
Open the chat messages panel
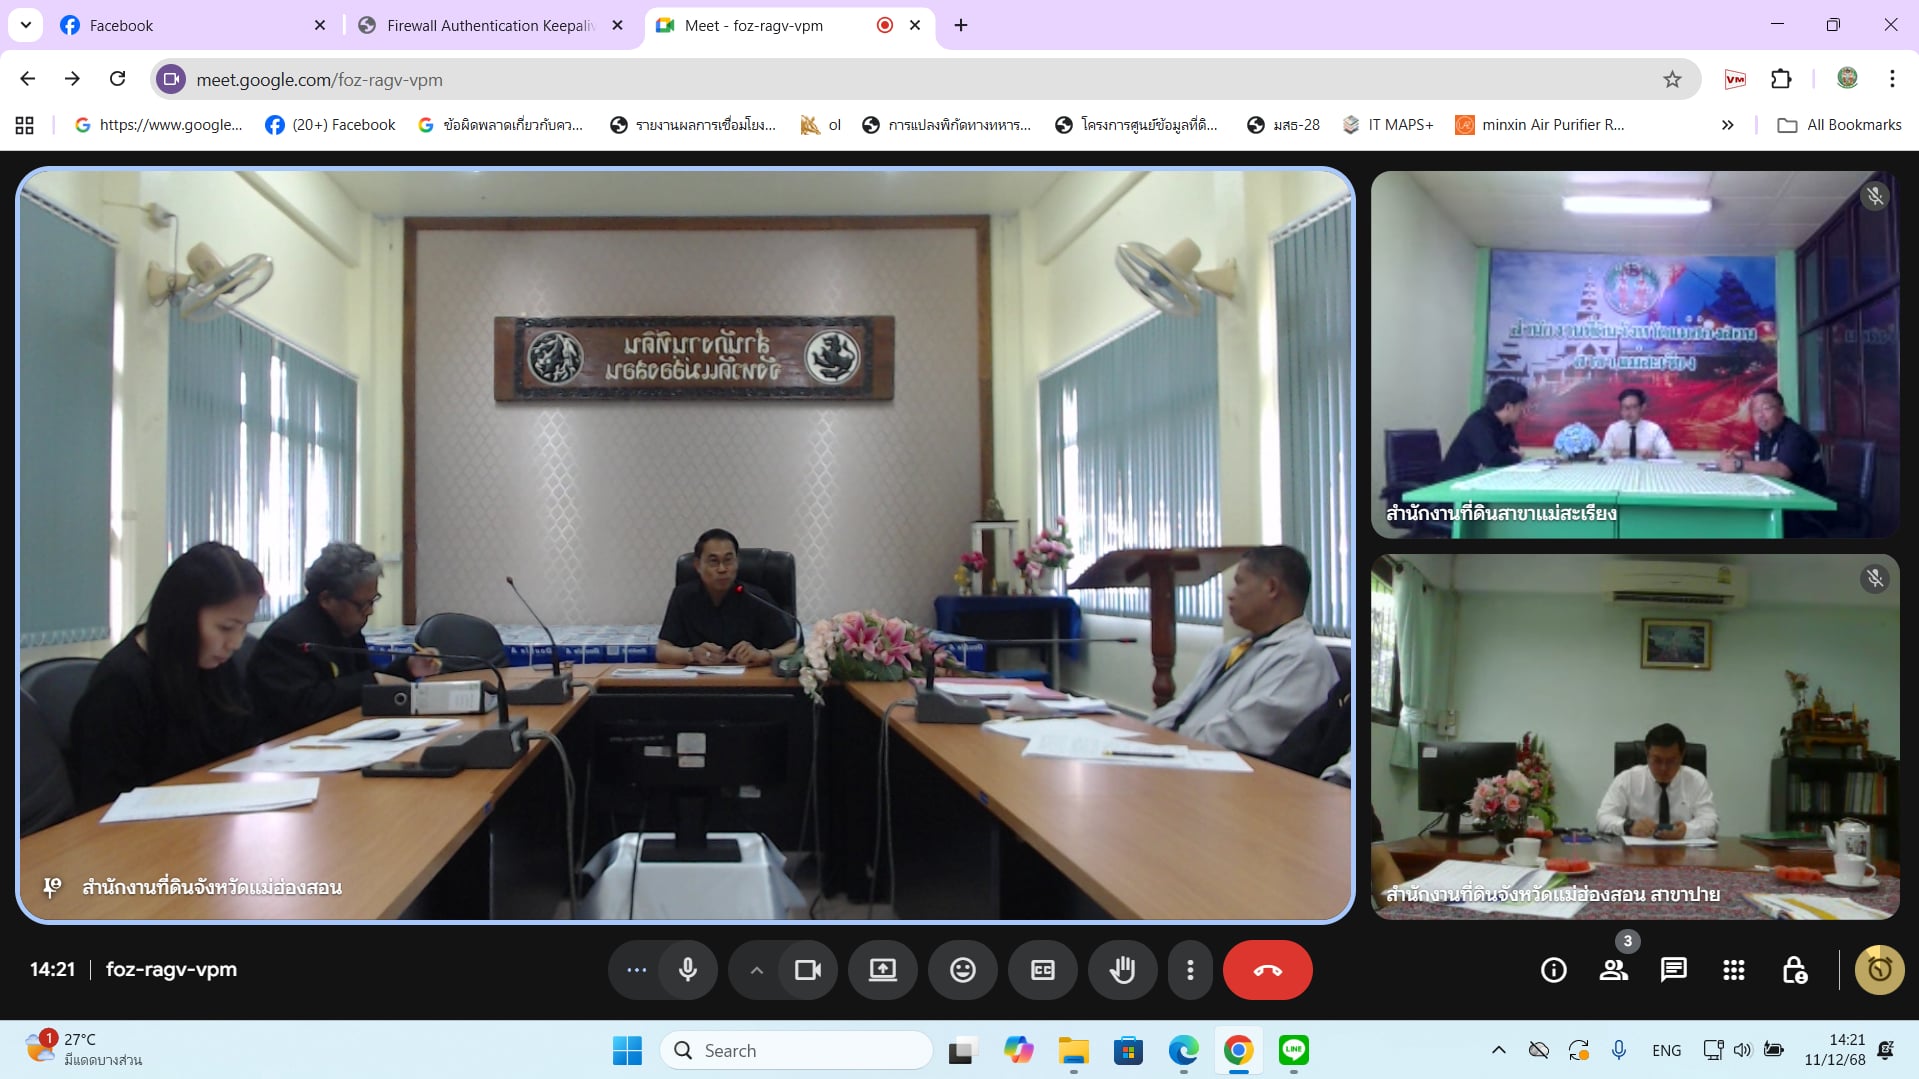pos(1673,970)
